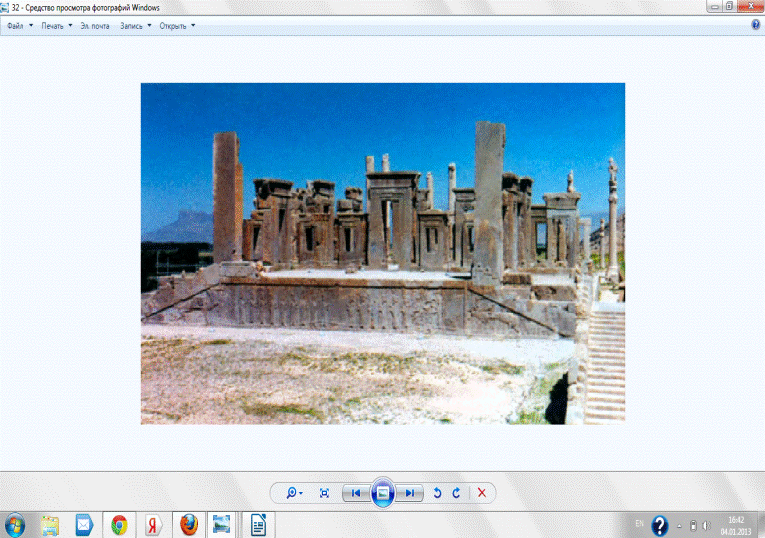Start the slideshow with the center button

coord(383,493)
